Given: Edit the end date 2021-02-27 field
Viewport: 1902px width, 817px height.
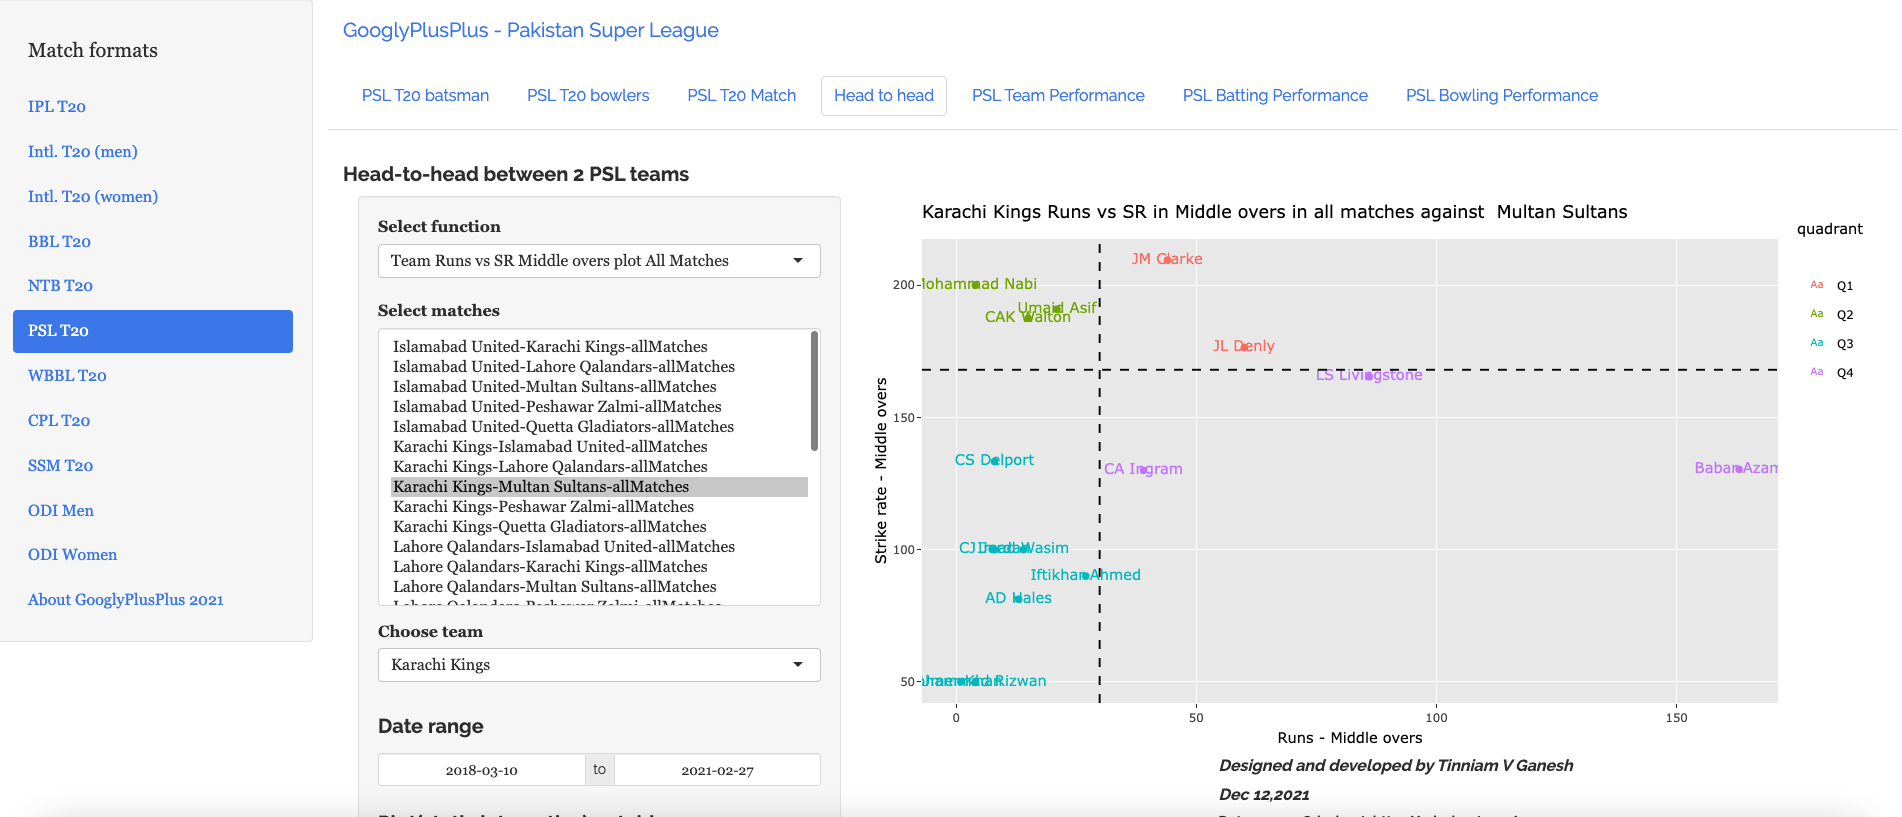Looking at the screenshot, I should (717, 770).
